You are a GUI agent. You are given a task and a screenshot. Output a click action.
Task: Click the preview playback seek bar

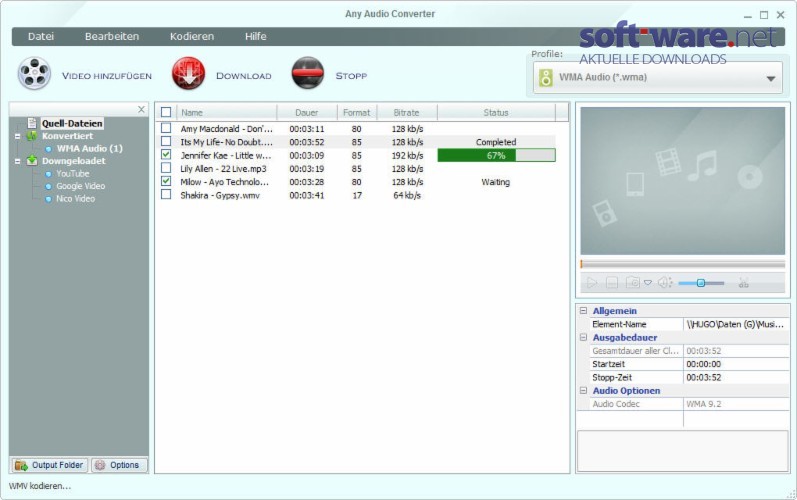[x=683, y=264]
